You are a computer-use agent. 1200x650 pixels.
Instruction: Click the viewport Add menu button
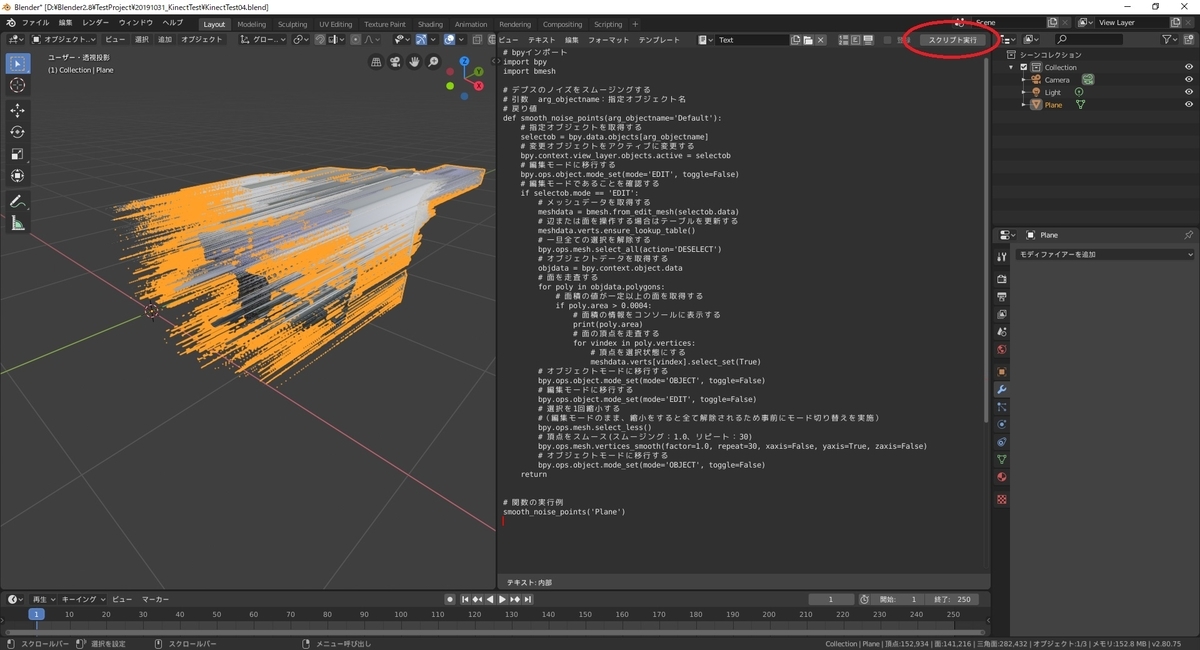(x=165, y=40)
